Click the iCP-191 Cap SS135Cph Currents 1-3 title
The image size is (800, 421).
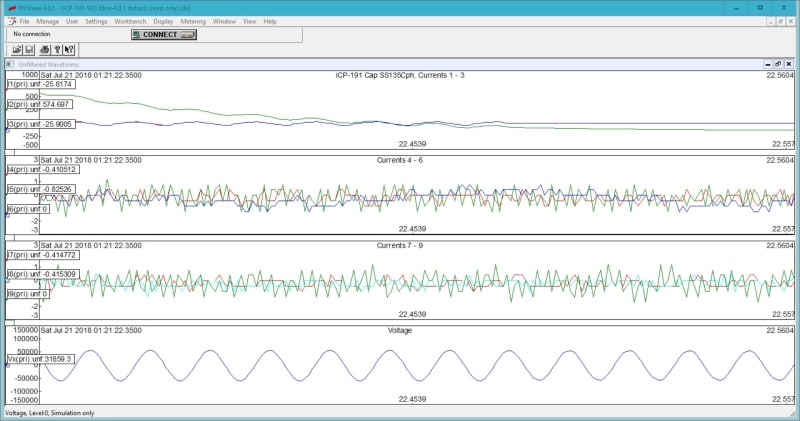click(400, 75)
